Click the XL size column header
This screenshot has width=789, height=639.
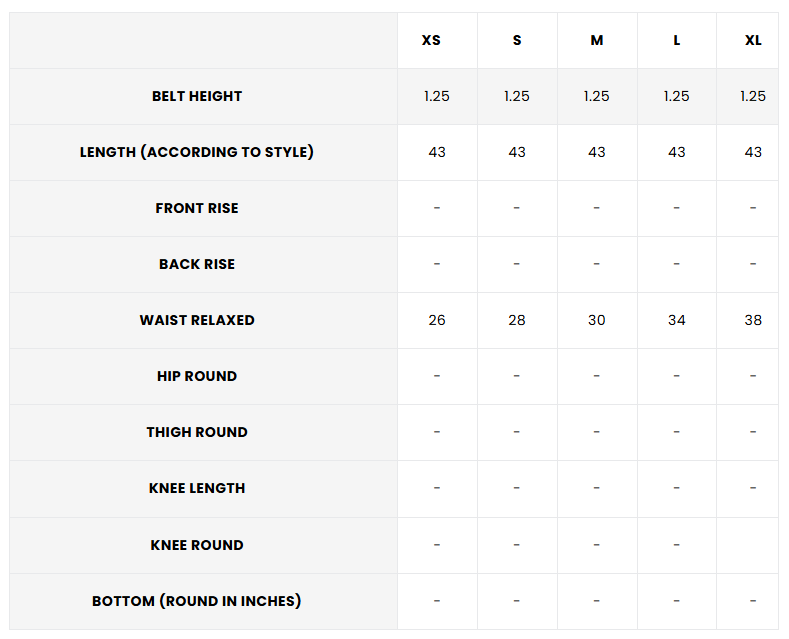click(x=753, y=40)
